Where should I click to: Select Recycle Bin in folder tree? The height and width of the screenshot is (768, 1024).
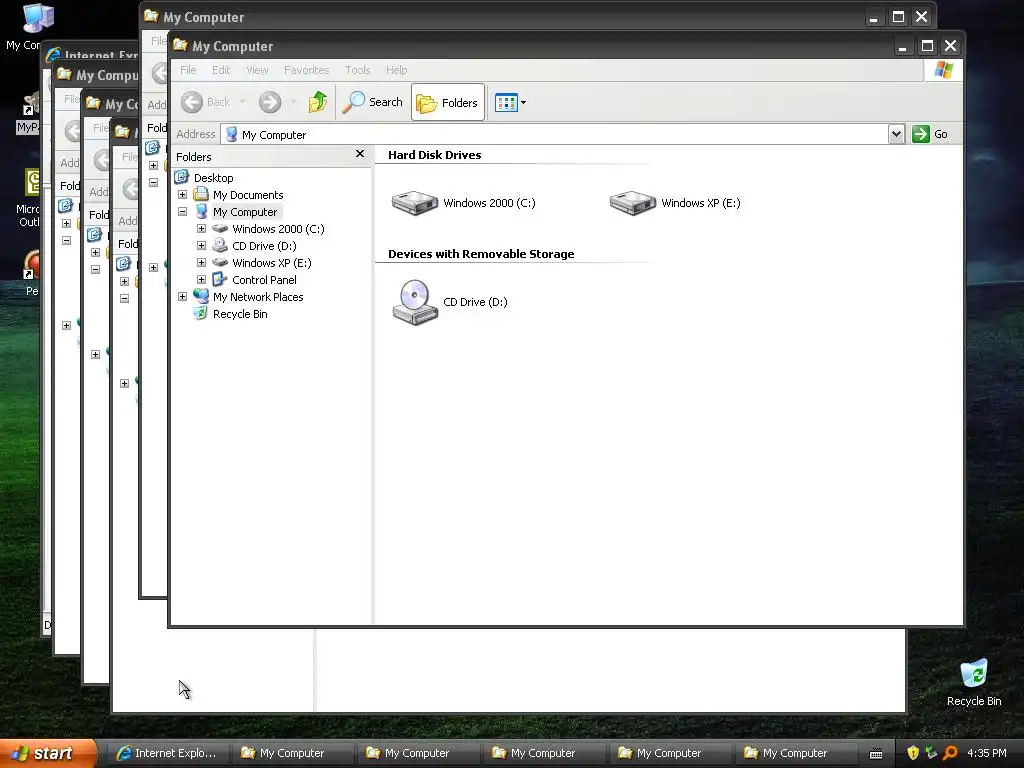click(240, 313)
